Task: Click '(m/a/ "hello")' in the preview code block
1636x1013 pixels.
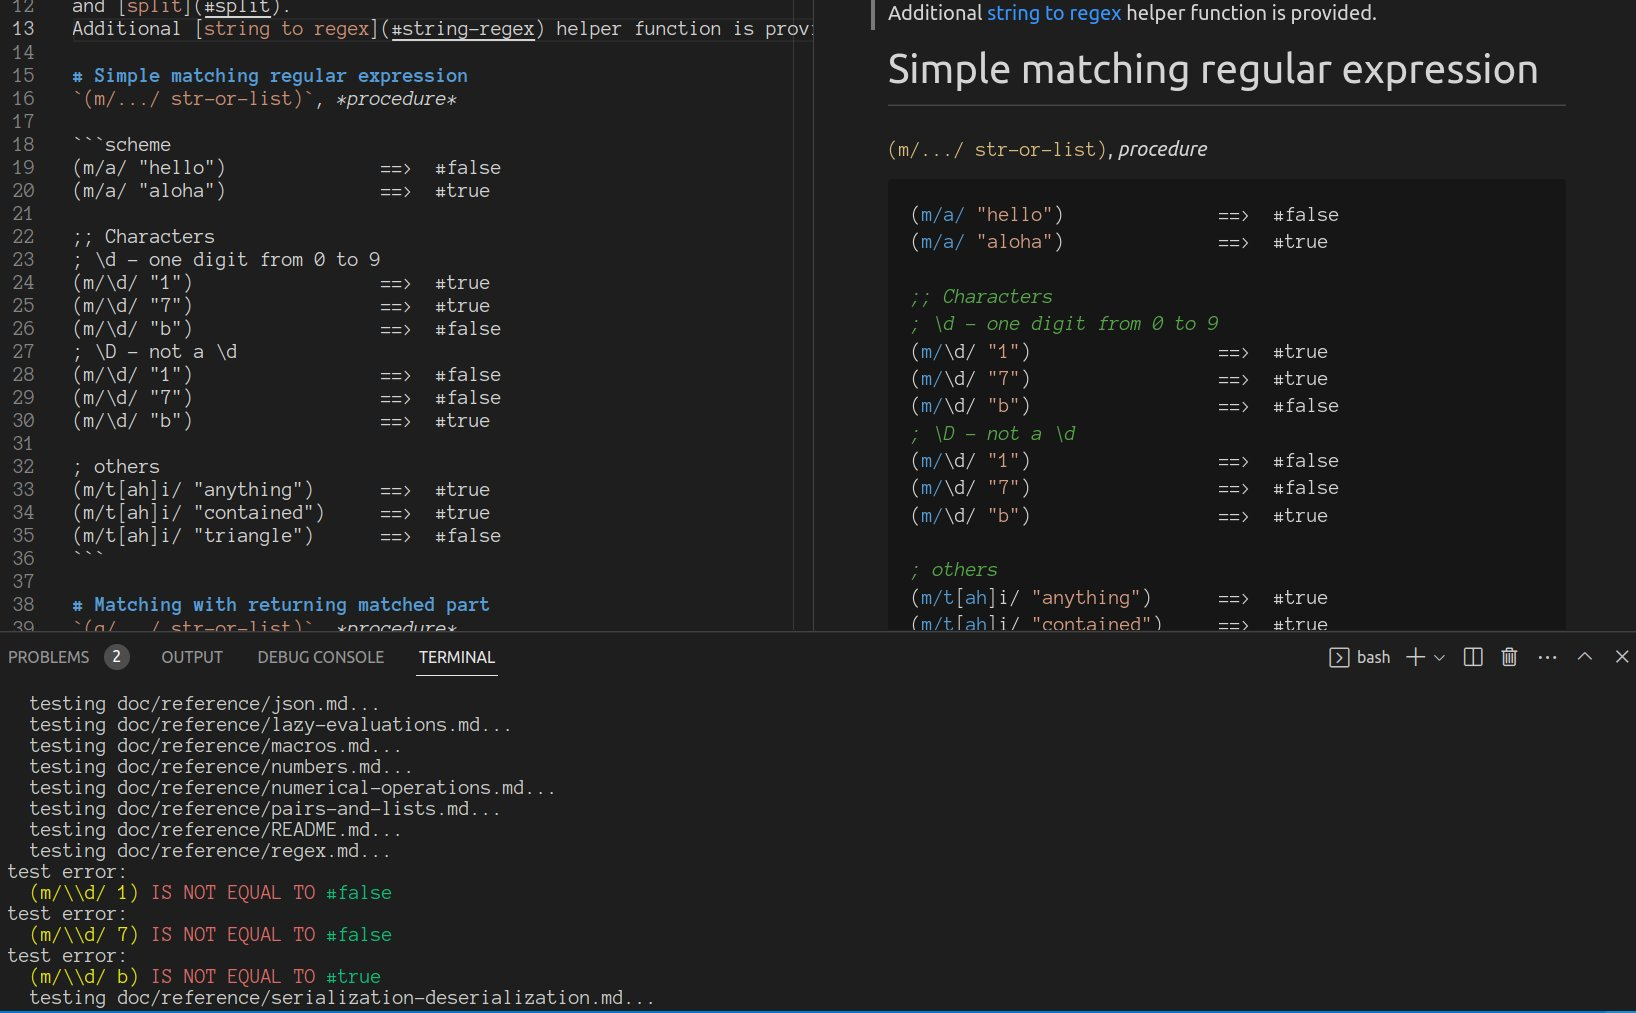Action: pos(987,215)
